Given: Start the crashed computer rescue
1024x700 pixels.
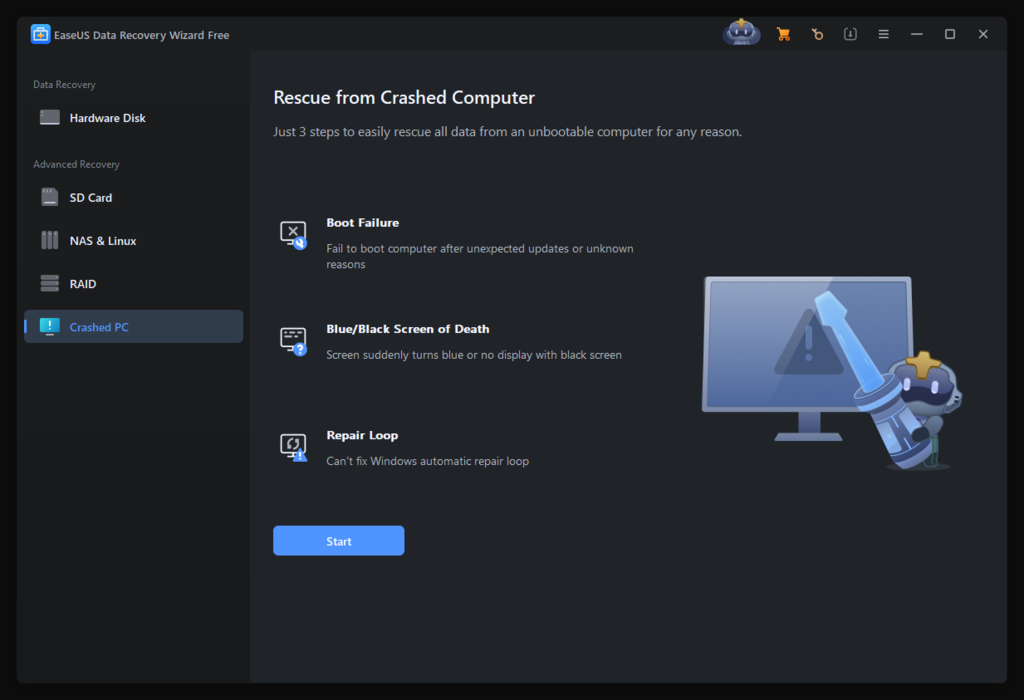Looking at the screenshot, I should tap(338, 541).
